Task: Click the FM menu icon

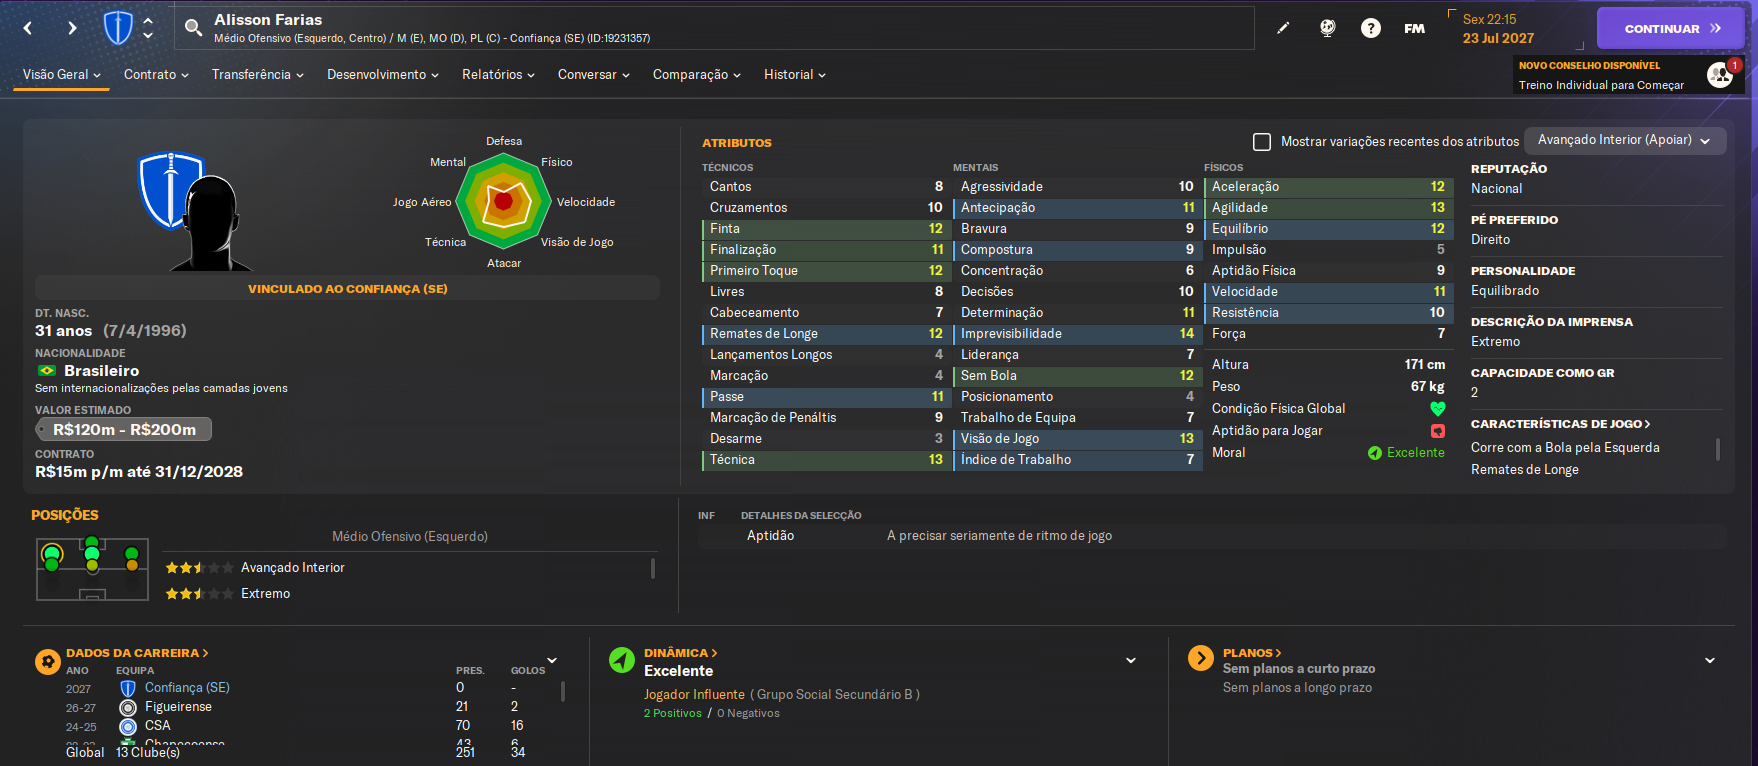Action: tap(1414, 28)
